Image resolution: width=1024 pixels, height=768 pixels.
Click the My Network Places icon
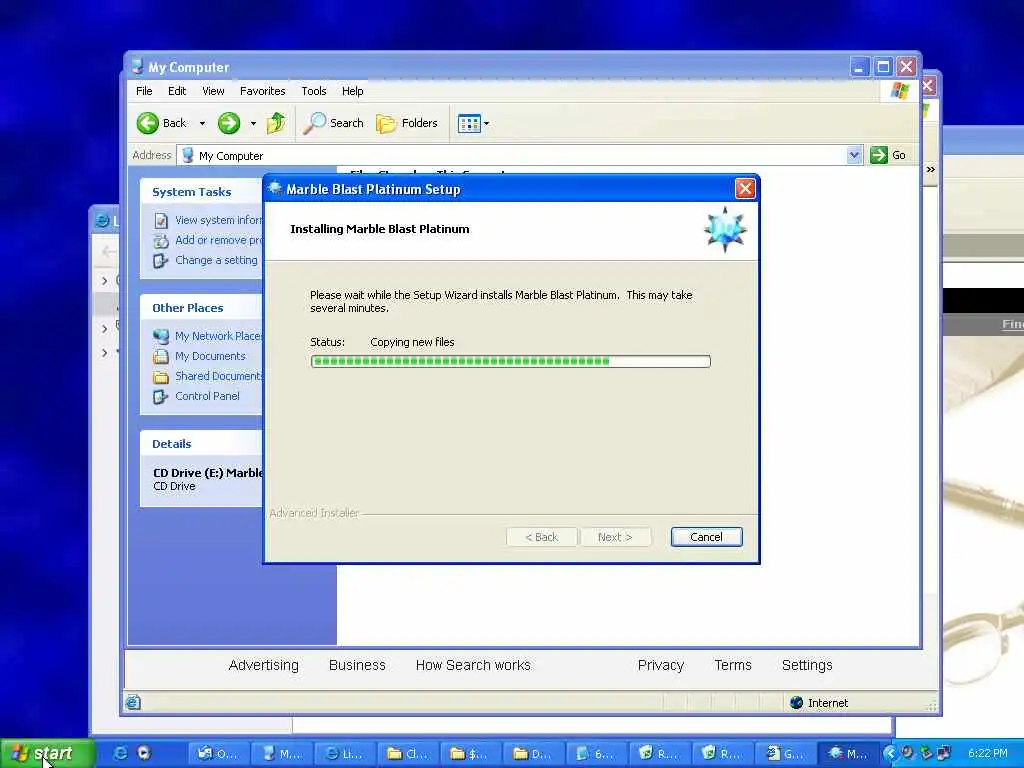(161, 336)
